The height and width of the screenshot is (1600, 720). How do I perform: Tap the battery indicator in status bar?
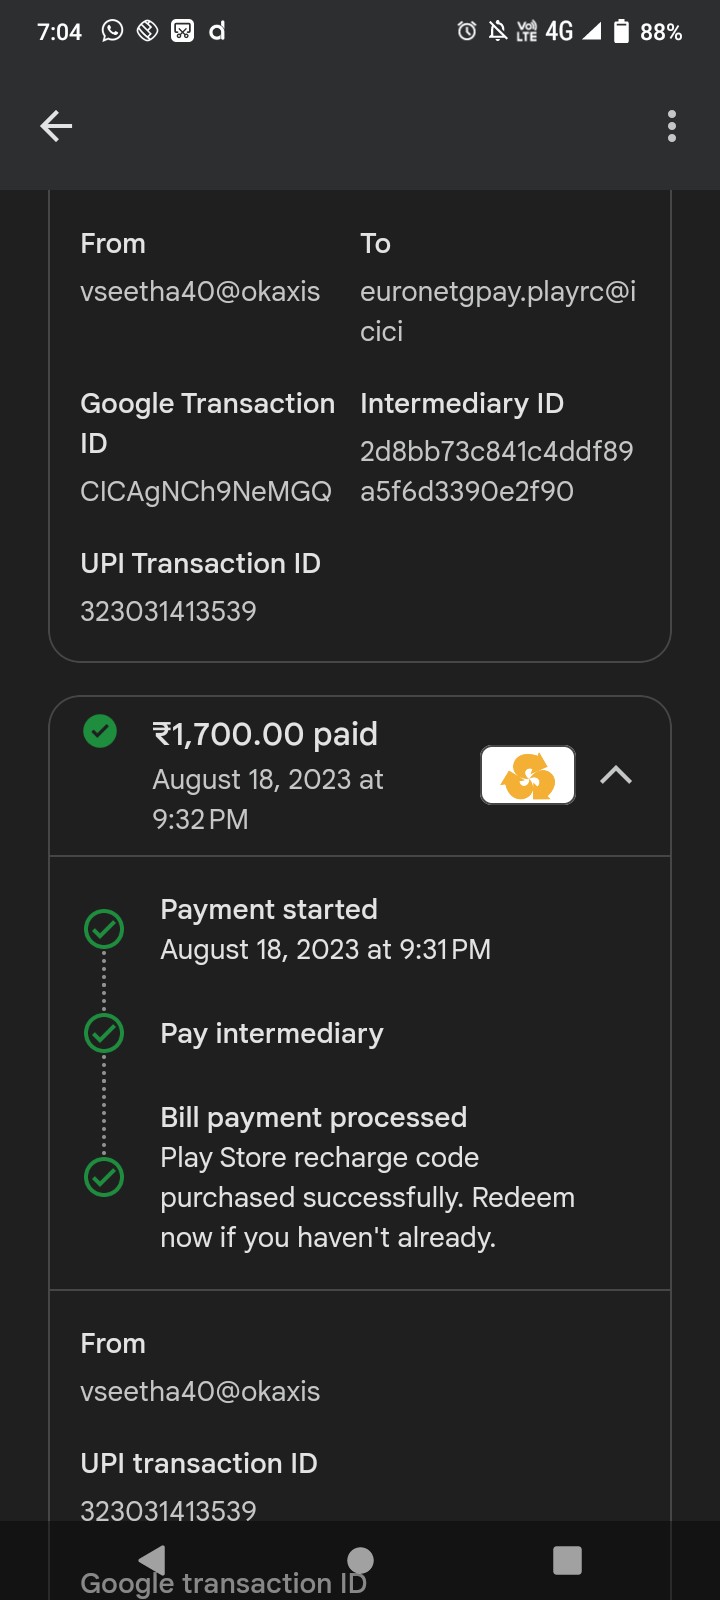click(621, 32)
